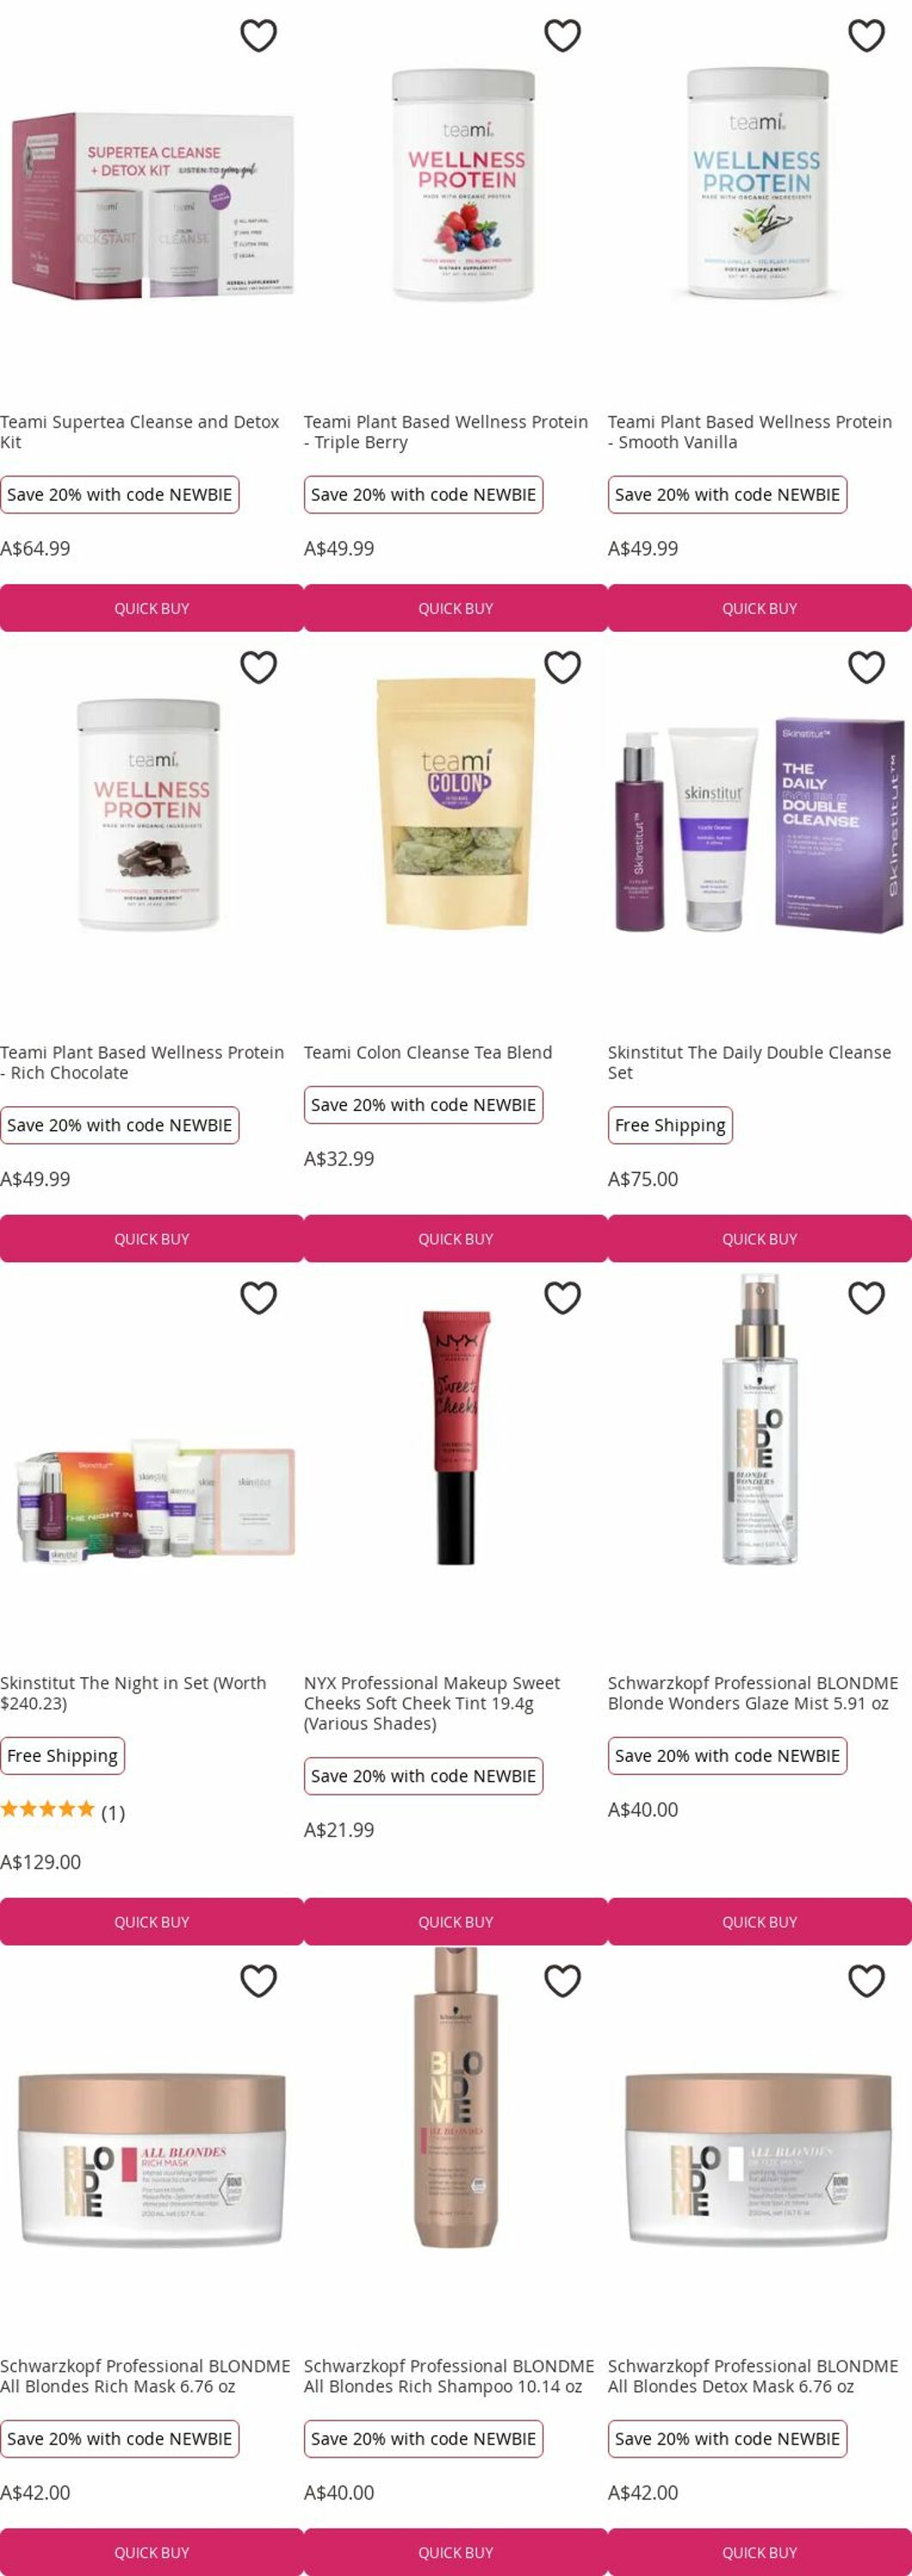The height and width of the screenshot is (2576, 912).
Task: Quick buy the Skinstitut Night in Set
Action: pyautogui.click(x=151, y=1922)
